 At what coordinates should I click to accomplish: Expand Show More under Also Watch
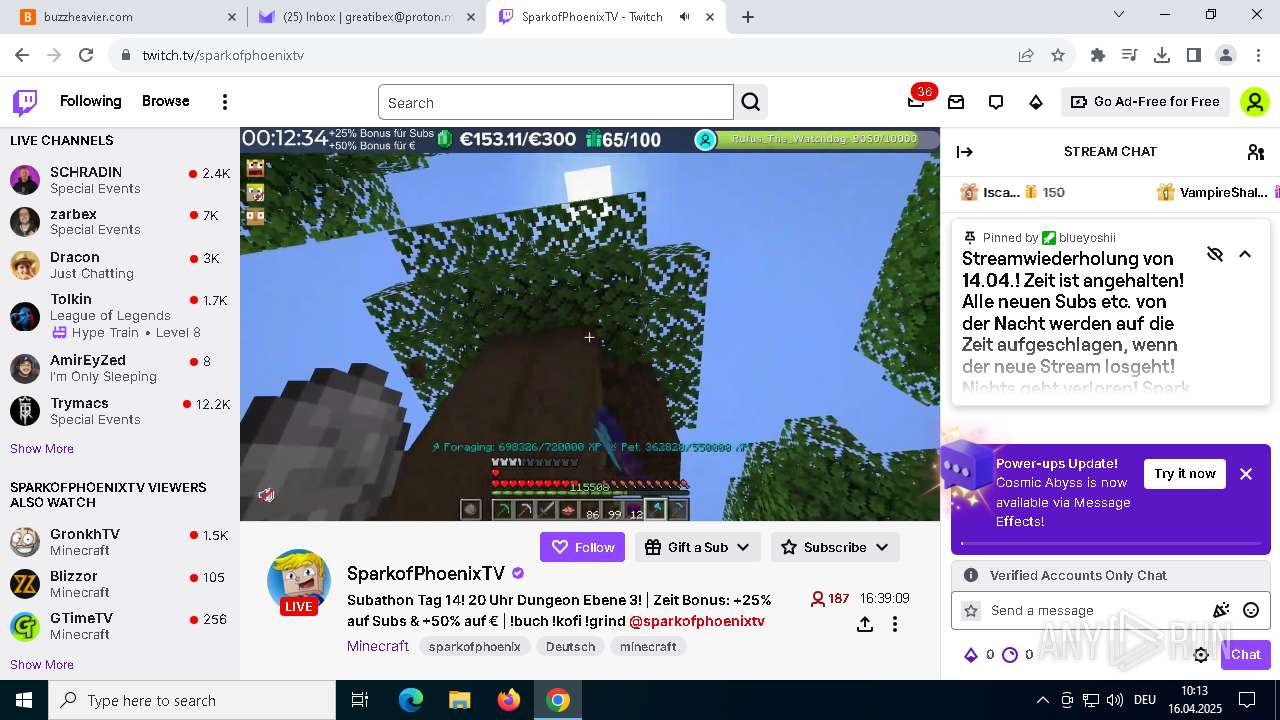tap(42, 665)
